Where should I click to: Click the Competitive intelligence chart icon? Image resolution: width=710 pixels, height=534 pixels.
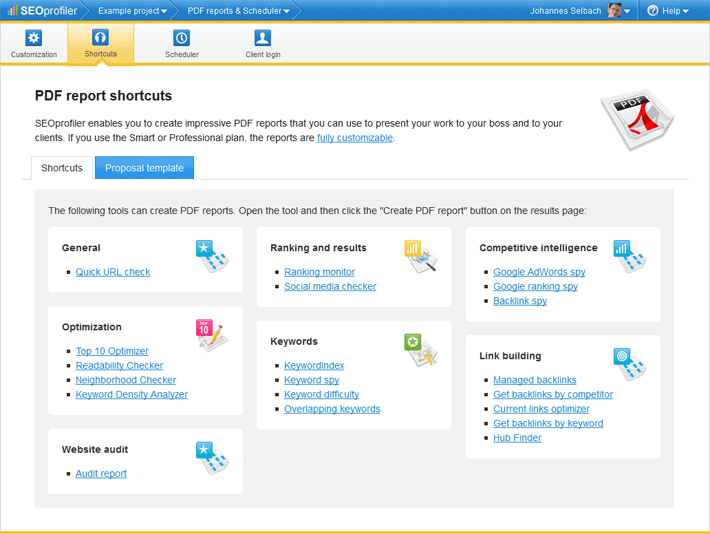point(630,256)
